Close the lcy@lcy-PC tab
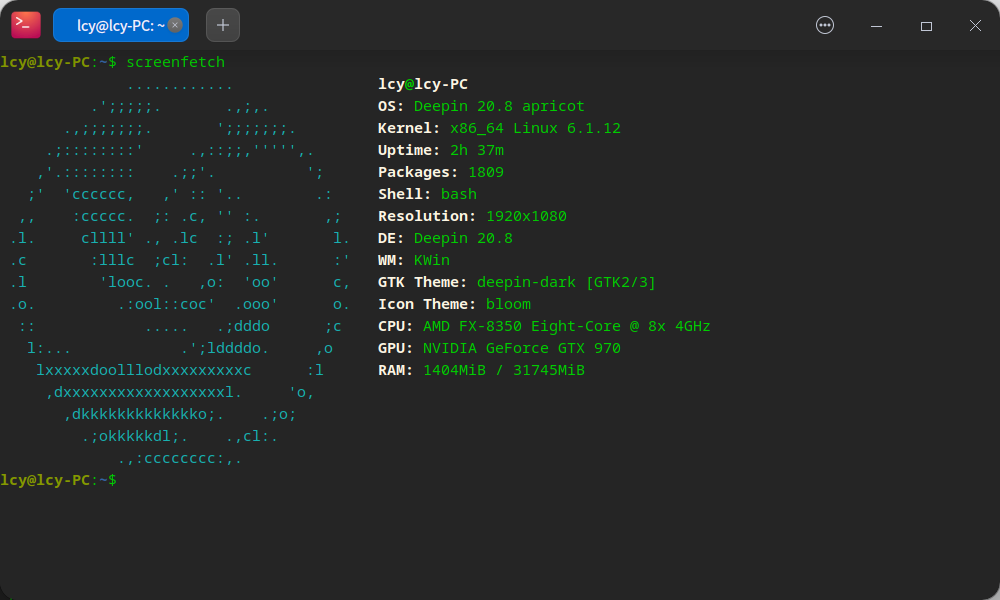Image resolution: width=1000 pixels, height=600 pixels. tap(175, 25)
